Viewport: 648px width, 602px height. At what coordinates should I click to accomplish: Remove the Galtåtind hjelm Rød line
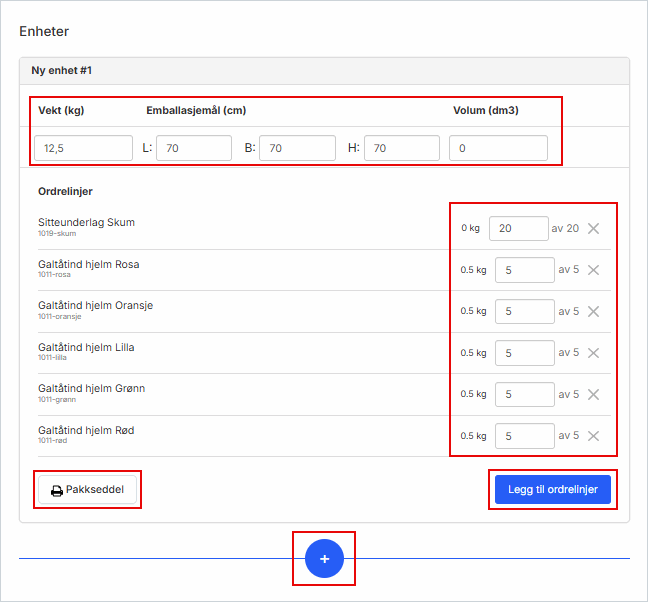[x=593, y=436]
